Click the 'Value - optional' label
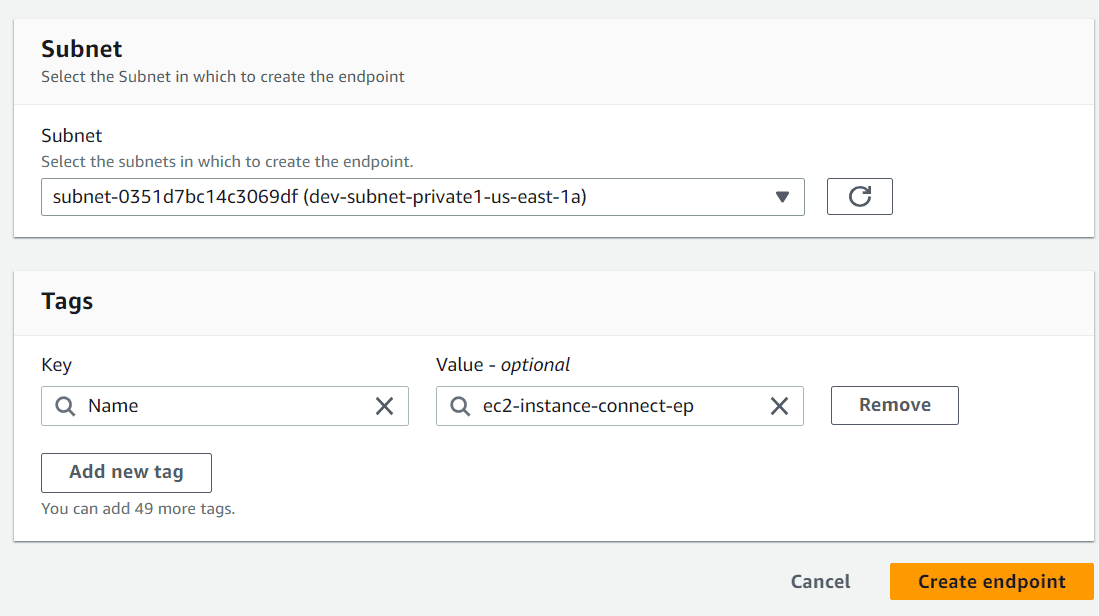Image resolution: width=1099 pixels, height=616 pixels. pos(503,365)
